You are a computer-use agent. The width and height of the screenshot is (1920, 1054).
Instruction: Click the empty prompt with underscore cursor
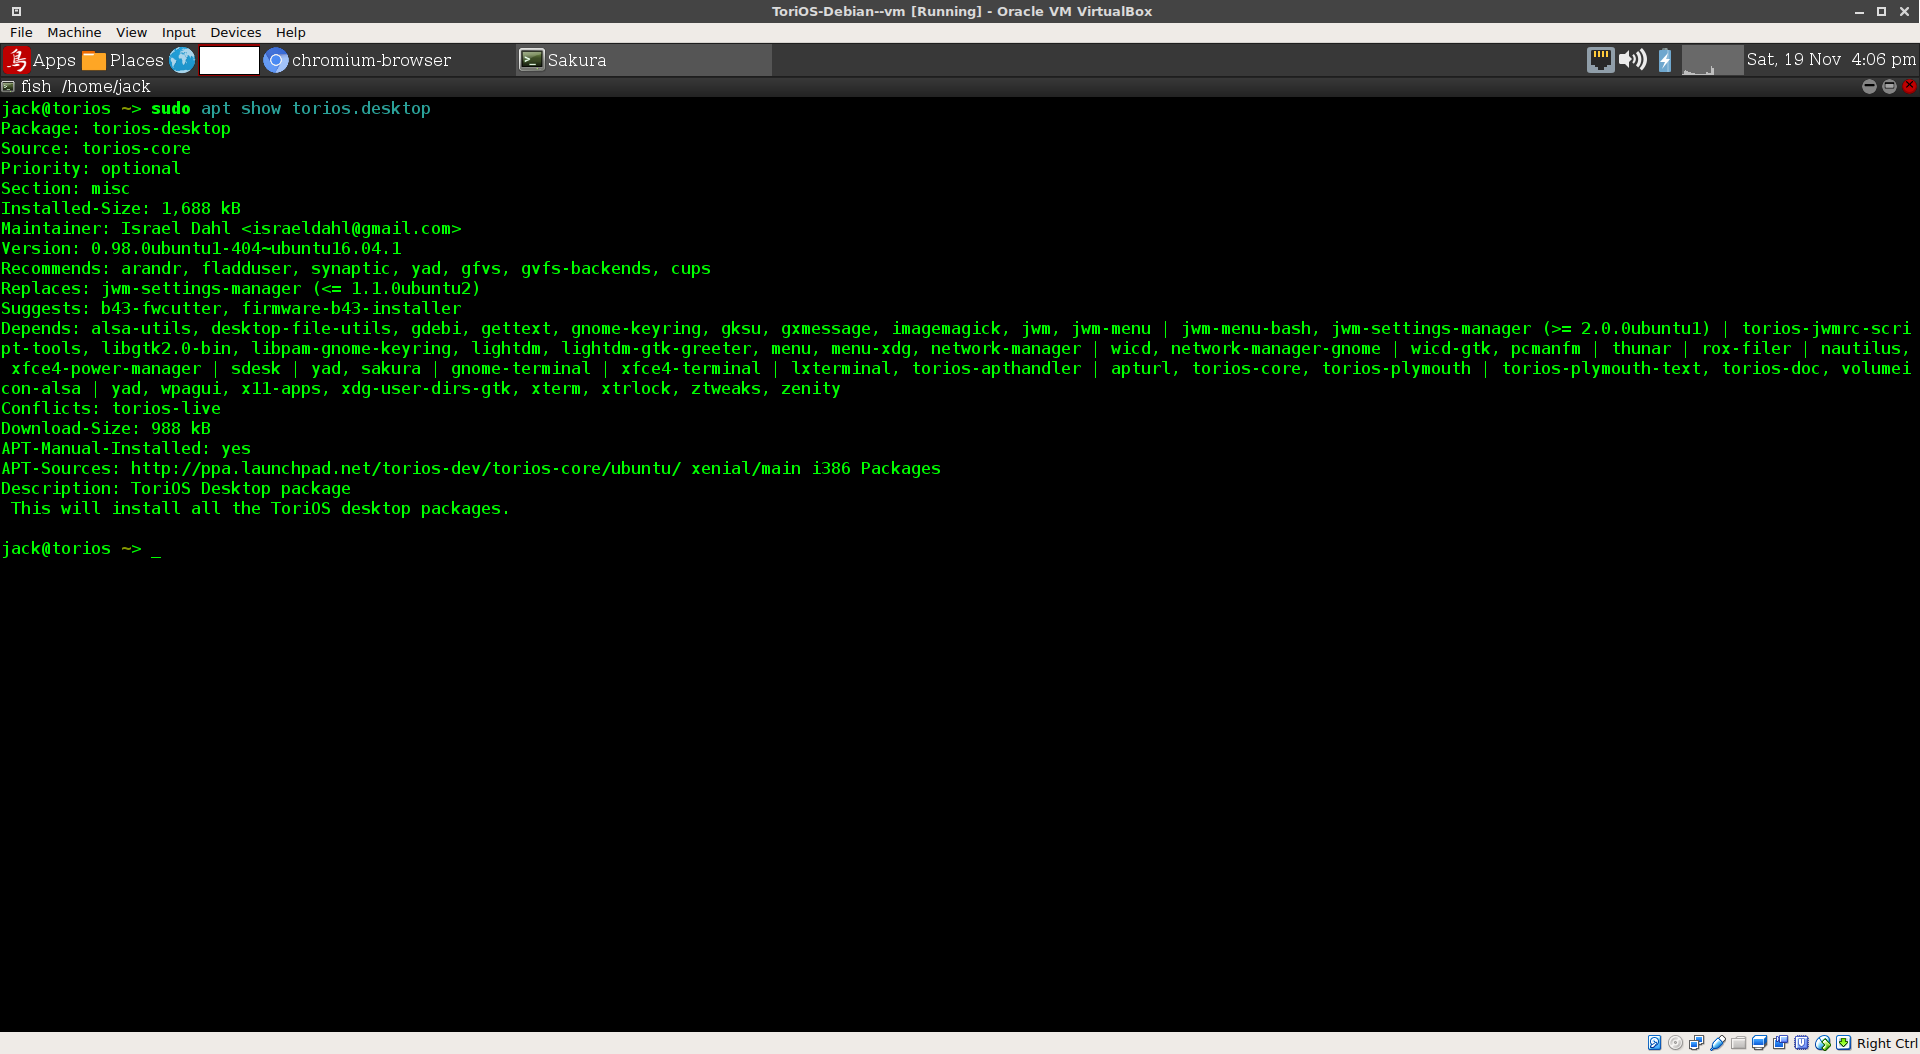tap(81, 548)
